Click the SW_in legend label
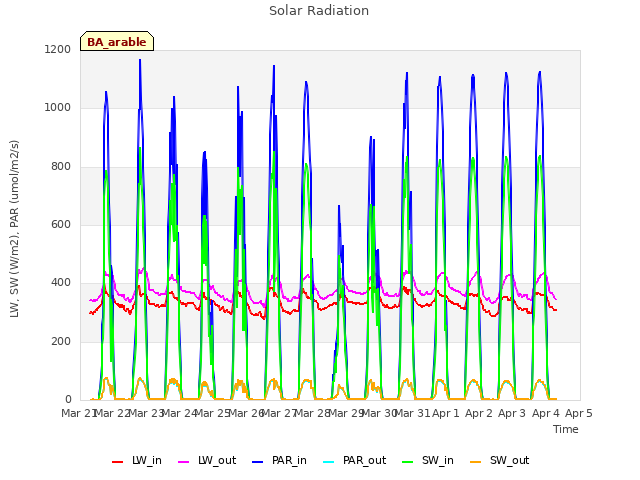640x480 pixels. pyautogui.click(x=438, y=460)
